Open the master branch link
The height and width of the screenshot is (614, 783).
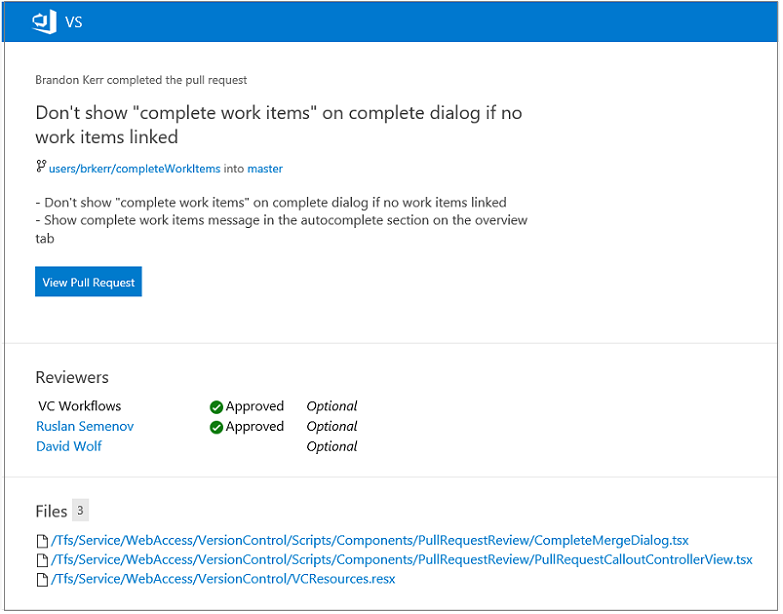click(265, 169)
